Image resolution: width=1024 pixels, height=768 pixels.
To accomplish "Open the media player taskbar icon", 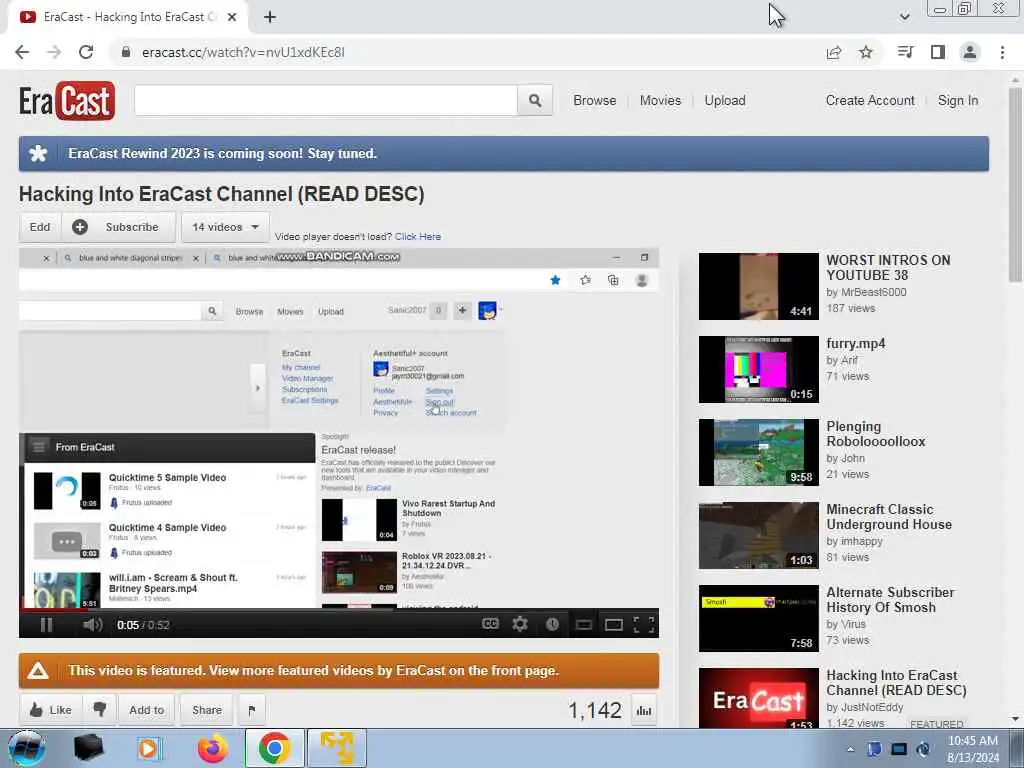I will 149,748.
